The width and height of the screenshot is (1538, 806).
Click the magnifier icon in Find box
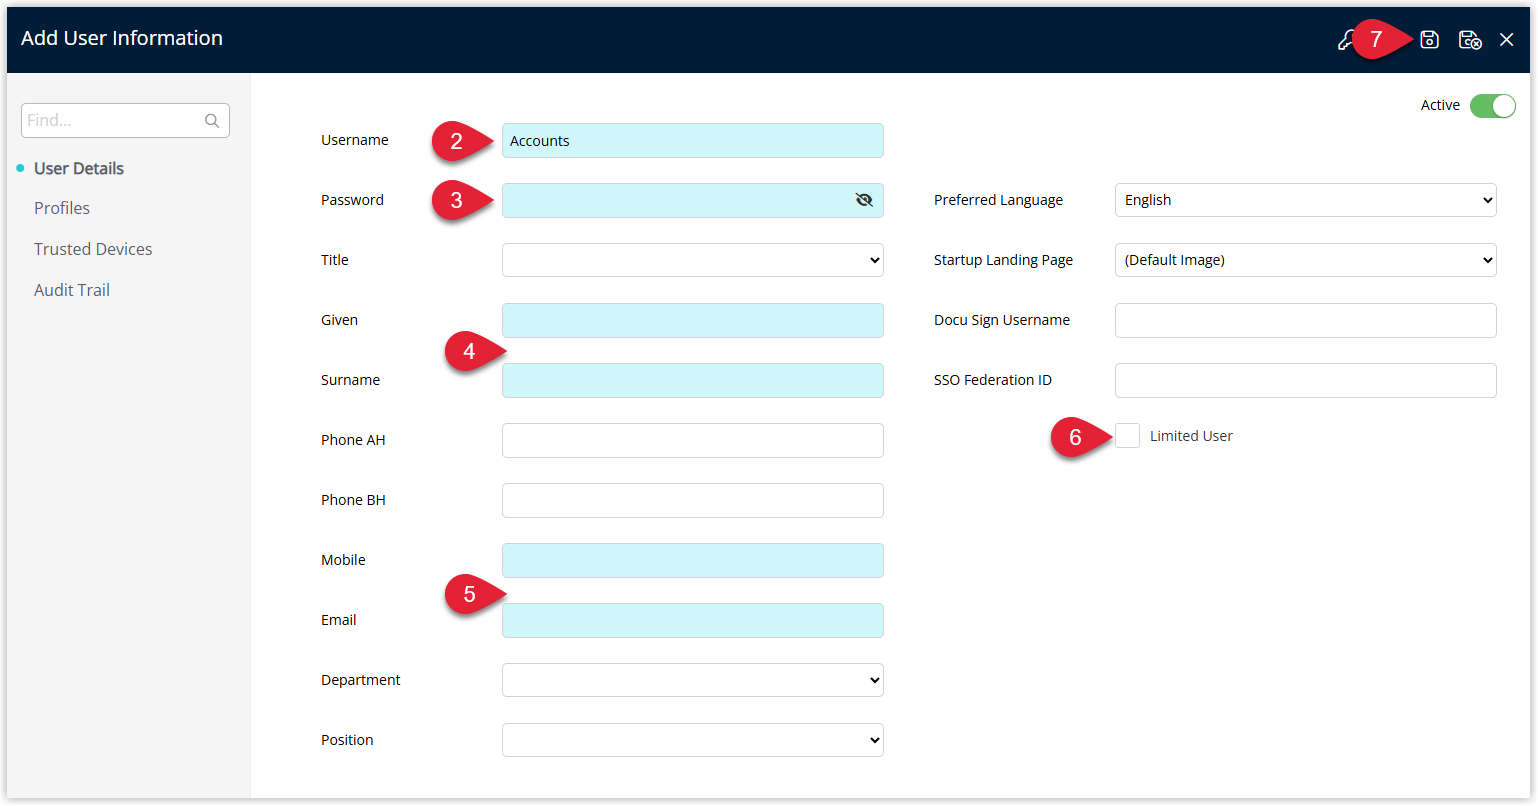[212, 121]
